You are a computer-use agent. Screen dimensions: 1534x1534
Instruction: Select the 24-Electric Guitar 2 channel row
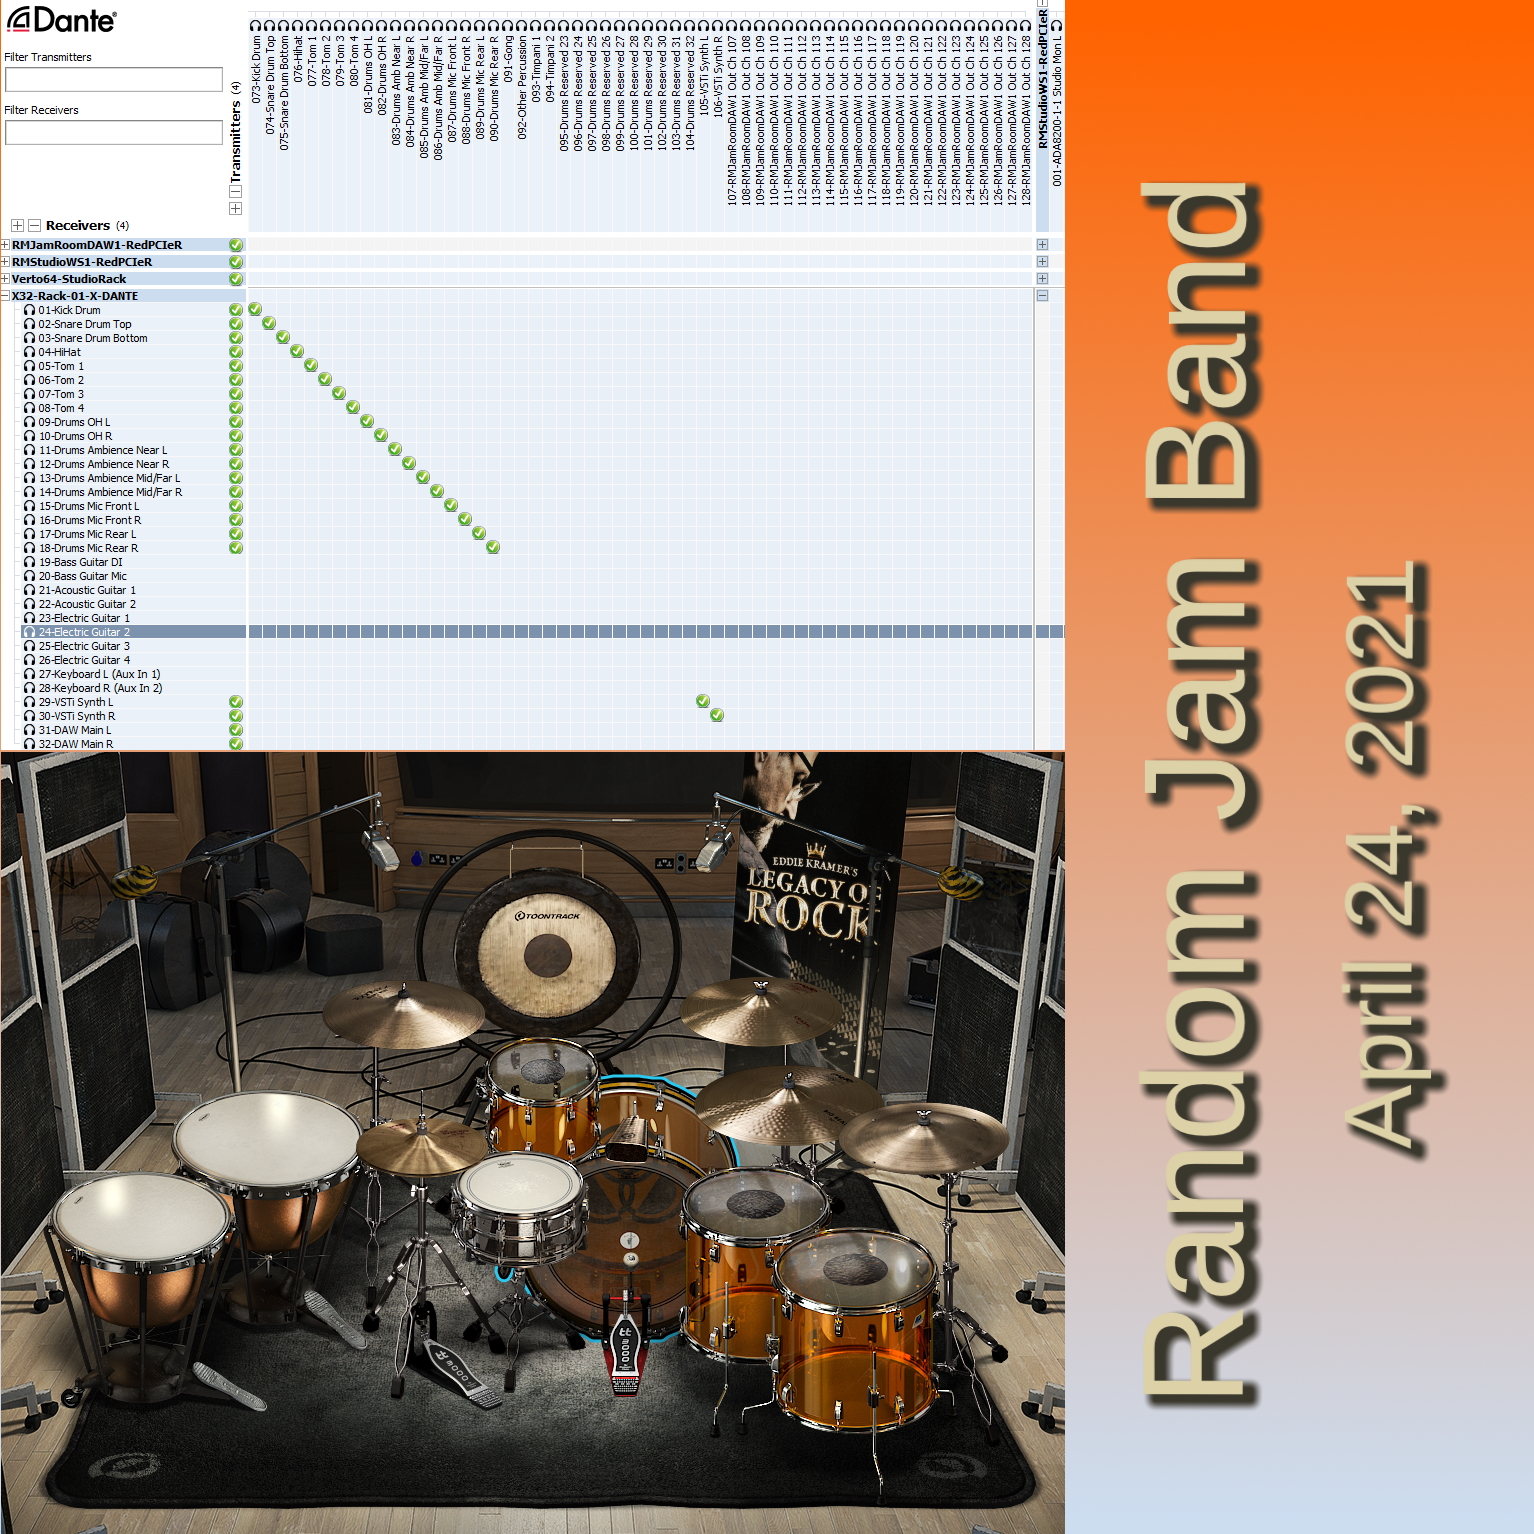[x=84, y=632]
